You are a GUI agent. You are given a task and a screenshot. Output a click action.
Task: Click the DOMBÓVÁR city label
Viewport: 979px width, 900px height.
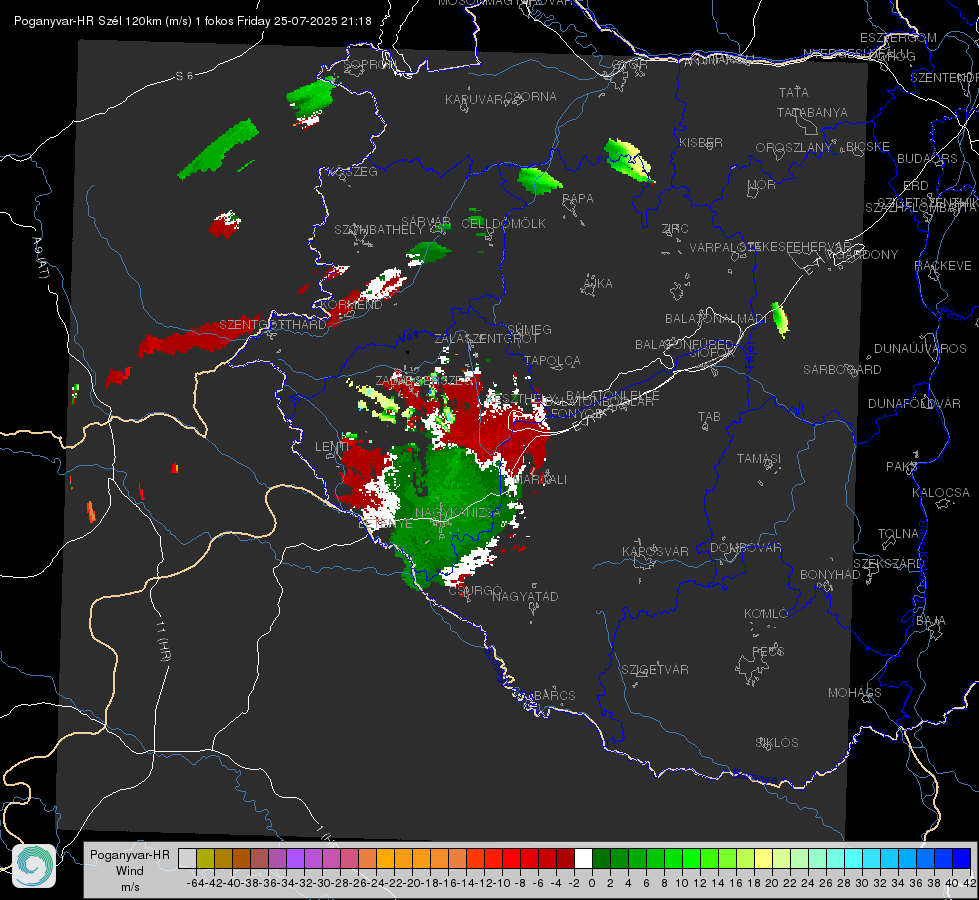(745, 548)
